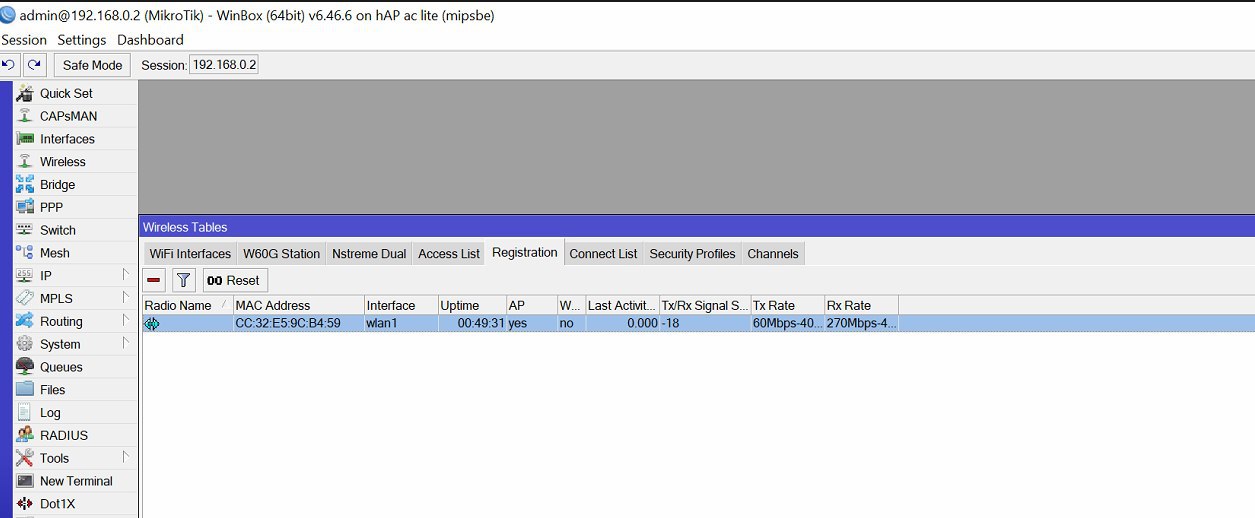This screenshot has height=518, width=1255.
Task: Click the Wireless Tables title bar
Action: tap(697, 227)
